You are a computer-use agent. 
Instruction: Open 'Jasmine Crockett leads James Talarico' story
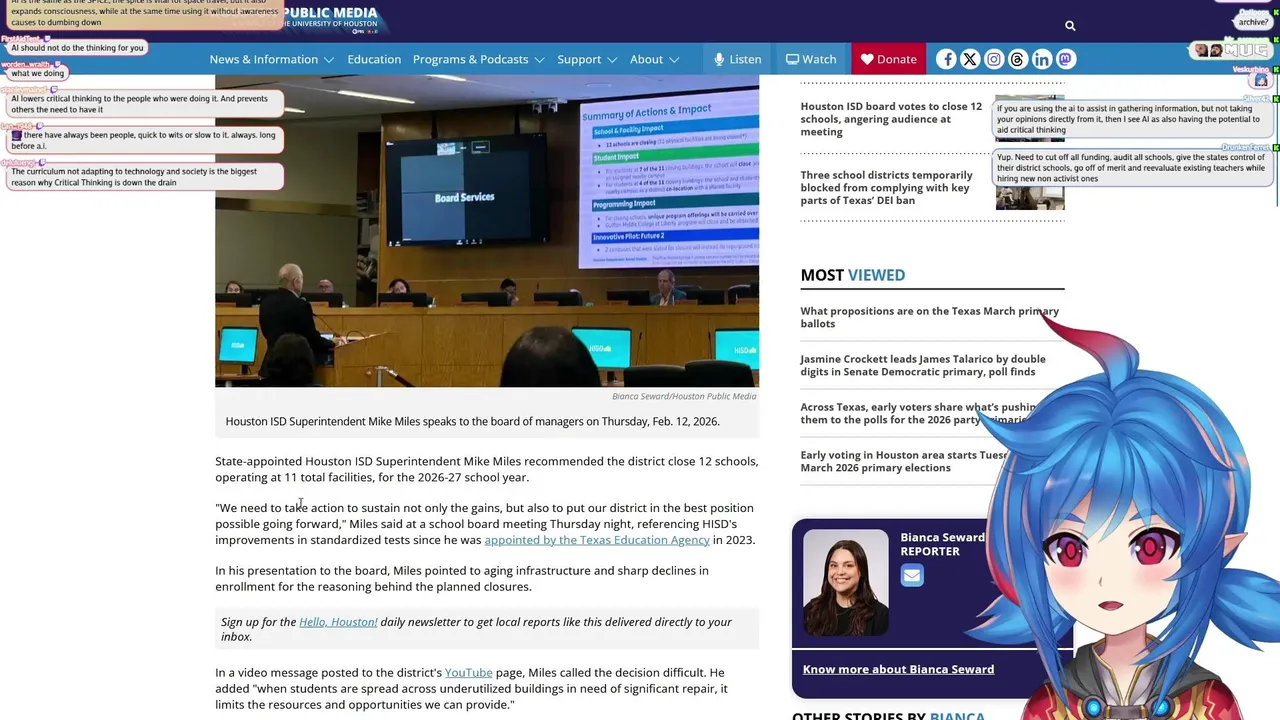tap(922, 365)
